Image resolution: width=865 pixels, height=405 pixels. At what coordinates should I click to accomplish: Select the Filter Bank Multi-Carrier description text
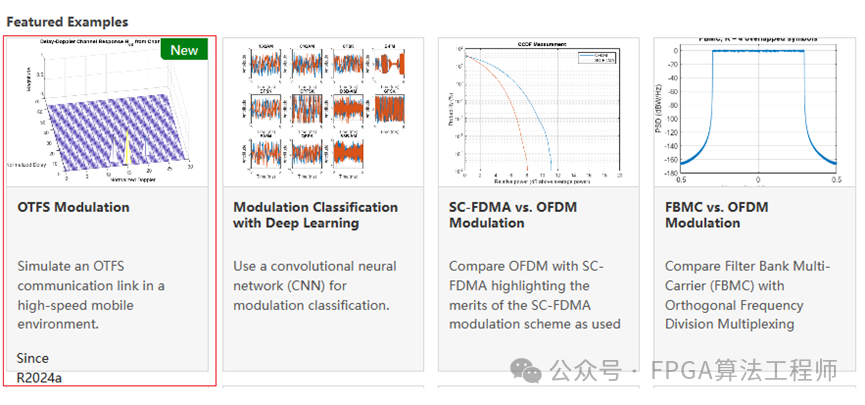click(747, 295)
